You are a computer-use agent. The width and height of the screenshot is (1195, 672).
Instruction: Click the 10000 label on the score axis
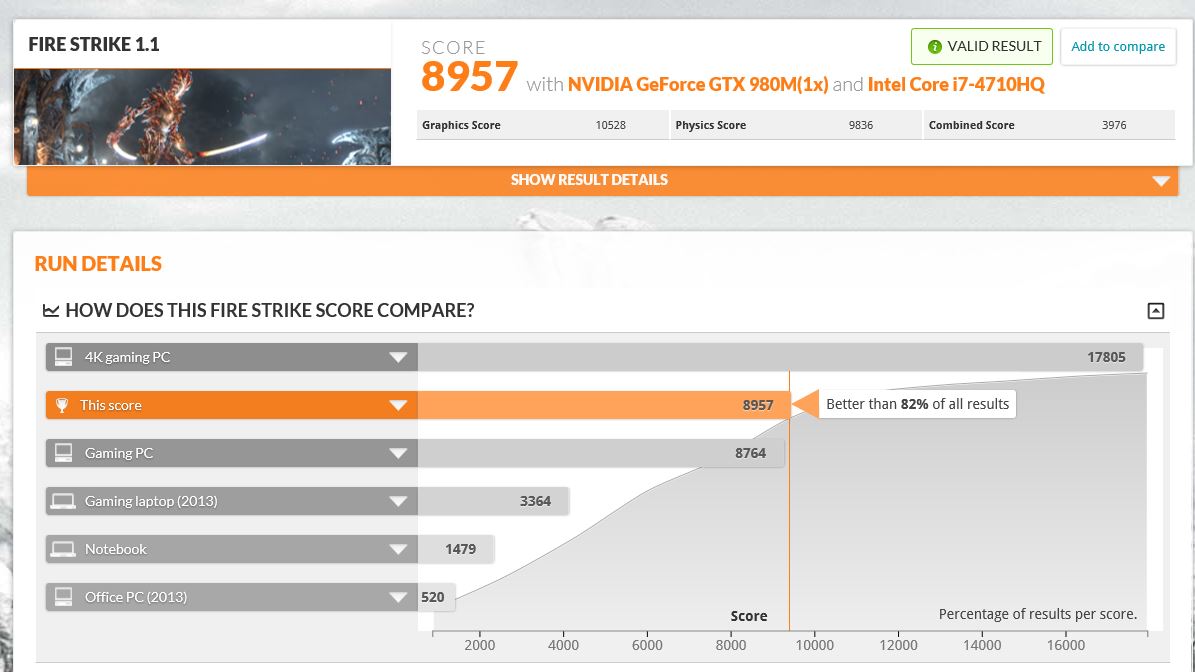(814, 645)
